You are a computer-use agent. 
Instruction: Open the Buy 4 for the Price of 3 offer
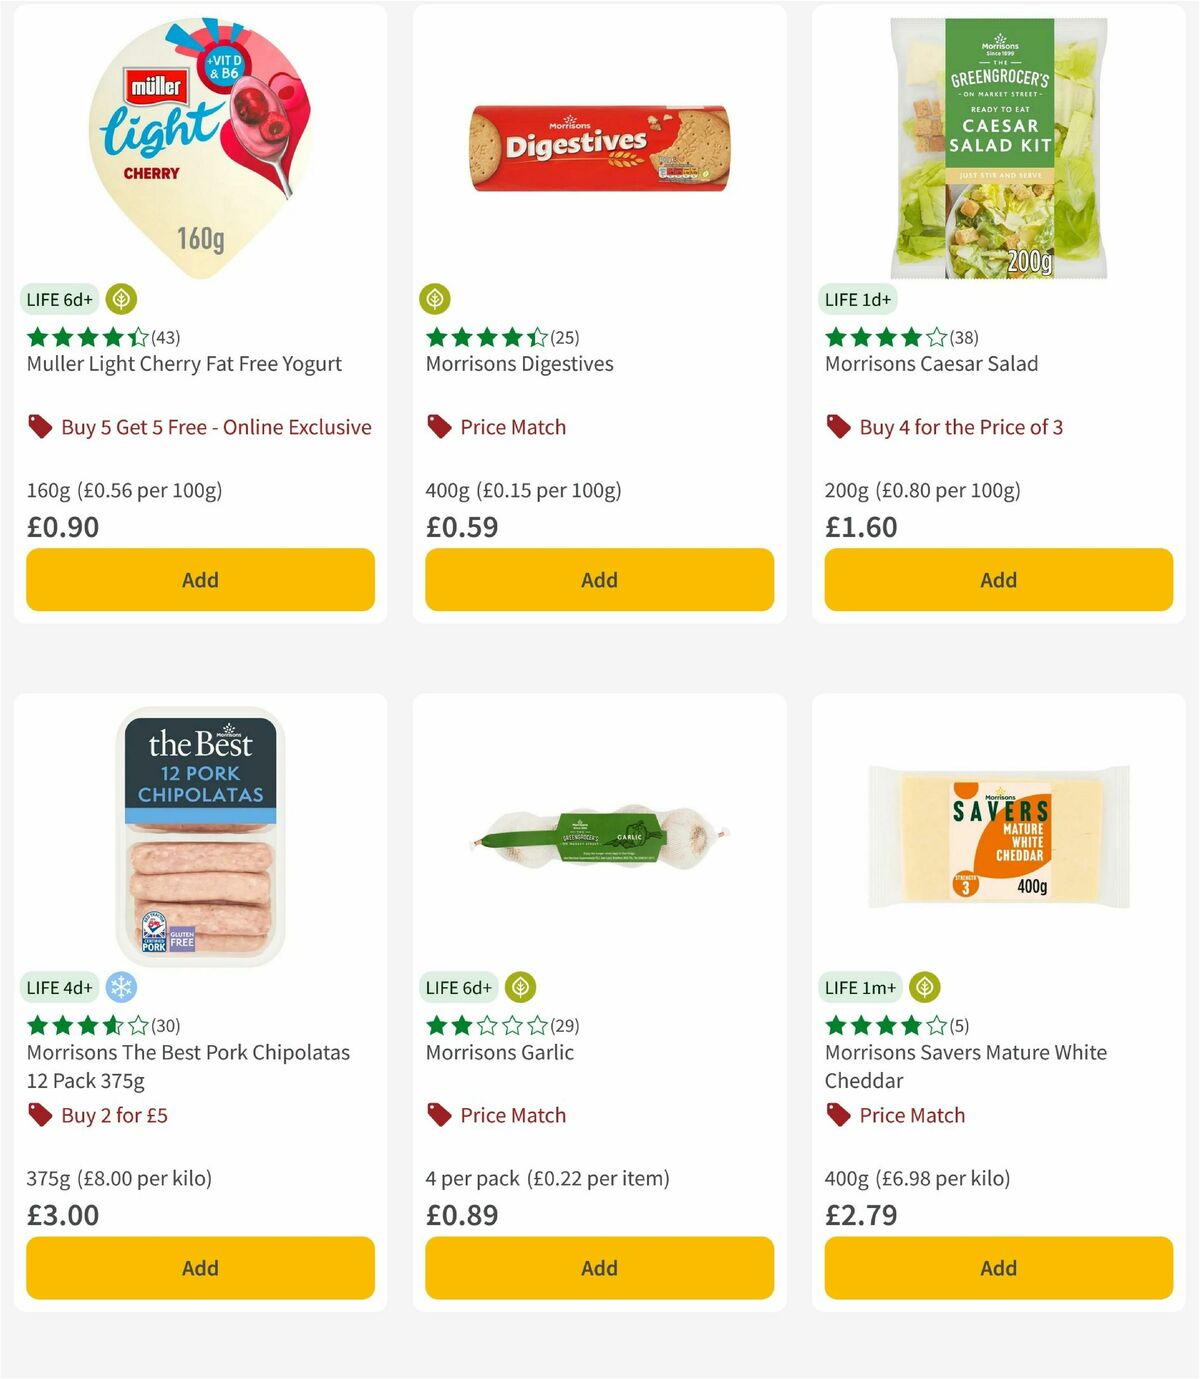click(961, 426)
